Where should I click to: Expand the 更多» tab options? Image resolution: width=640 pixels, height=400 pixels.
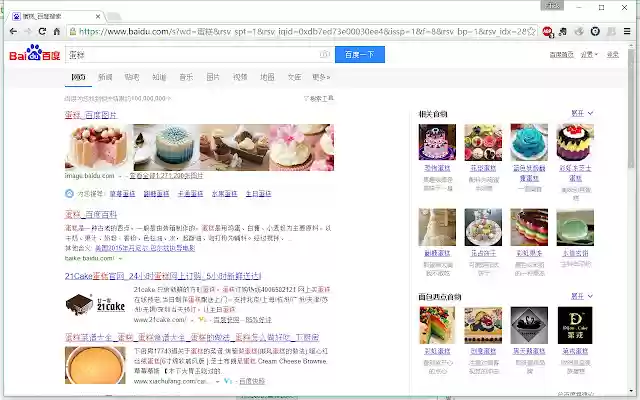321,77
